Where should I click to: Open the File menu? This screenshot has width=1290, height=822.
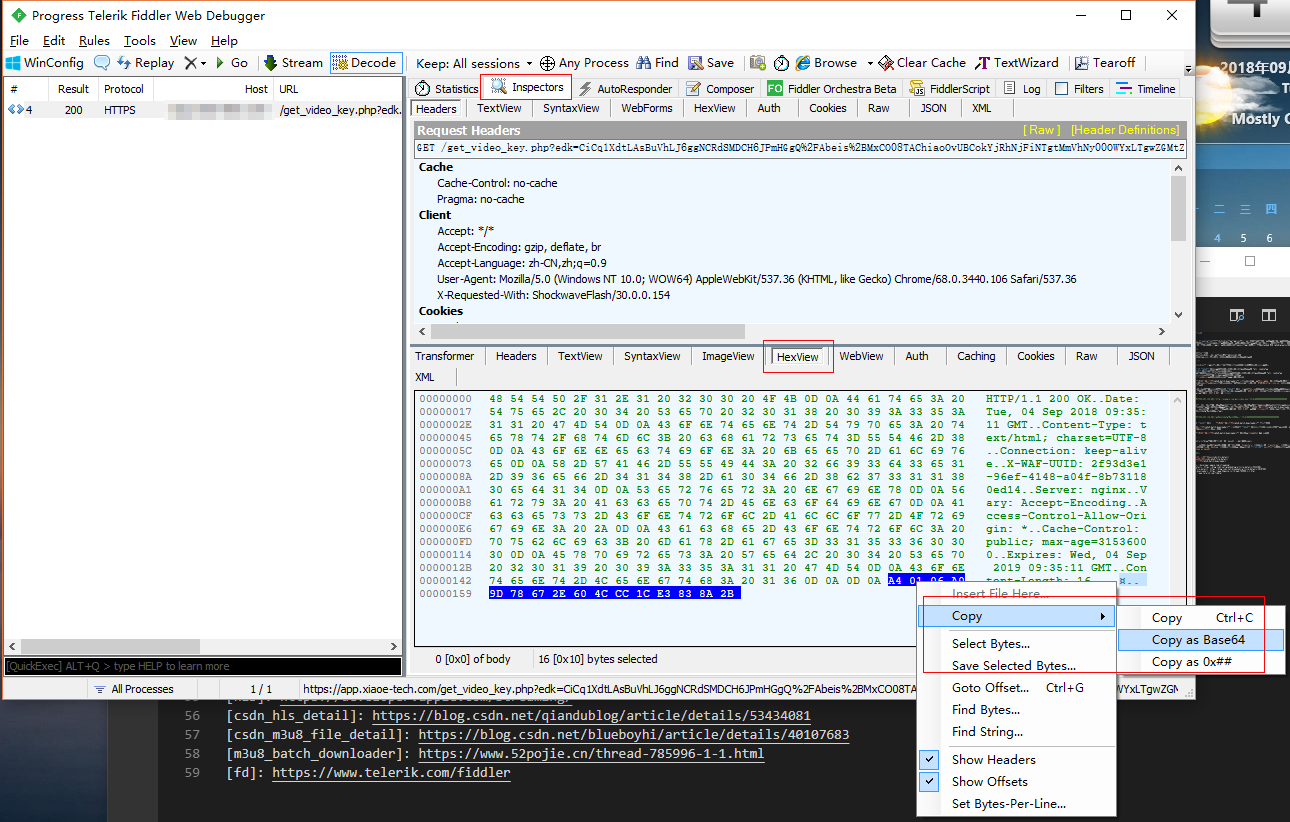pos(19,41)
